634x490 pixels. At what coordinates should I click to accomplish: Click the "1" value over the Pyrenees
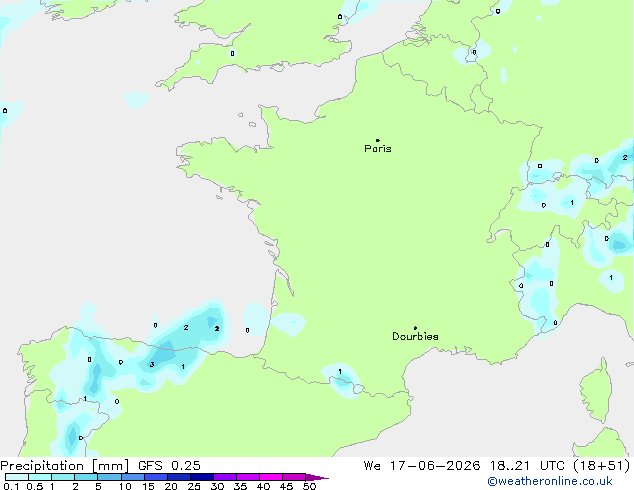[x=340, y=372]
